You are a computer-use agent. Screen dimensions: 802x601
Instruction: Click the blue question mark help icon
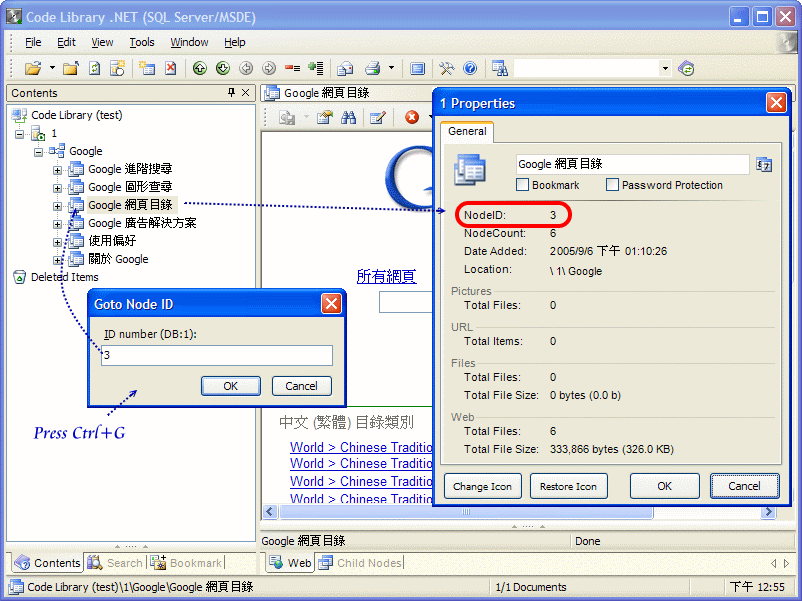click(470, 68)
